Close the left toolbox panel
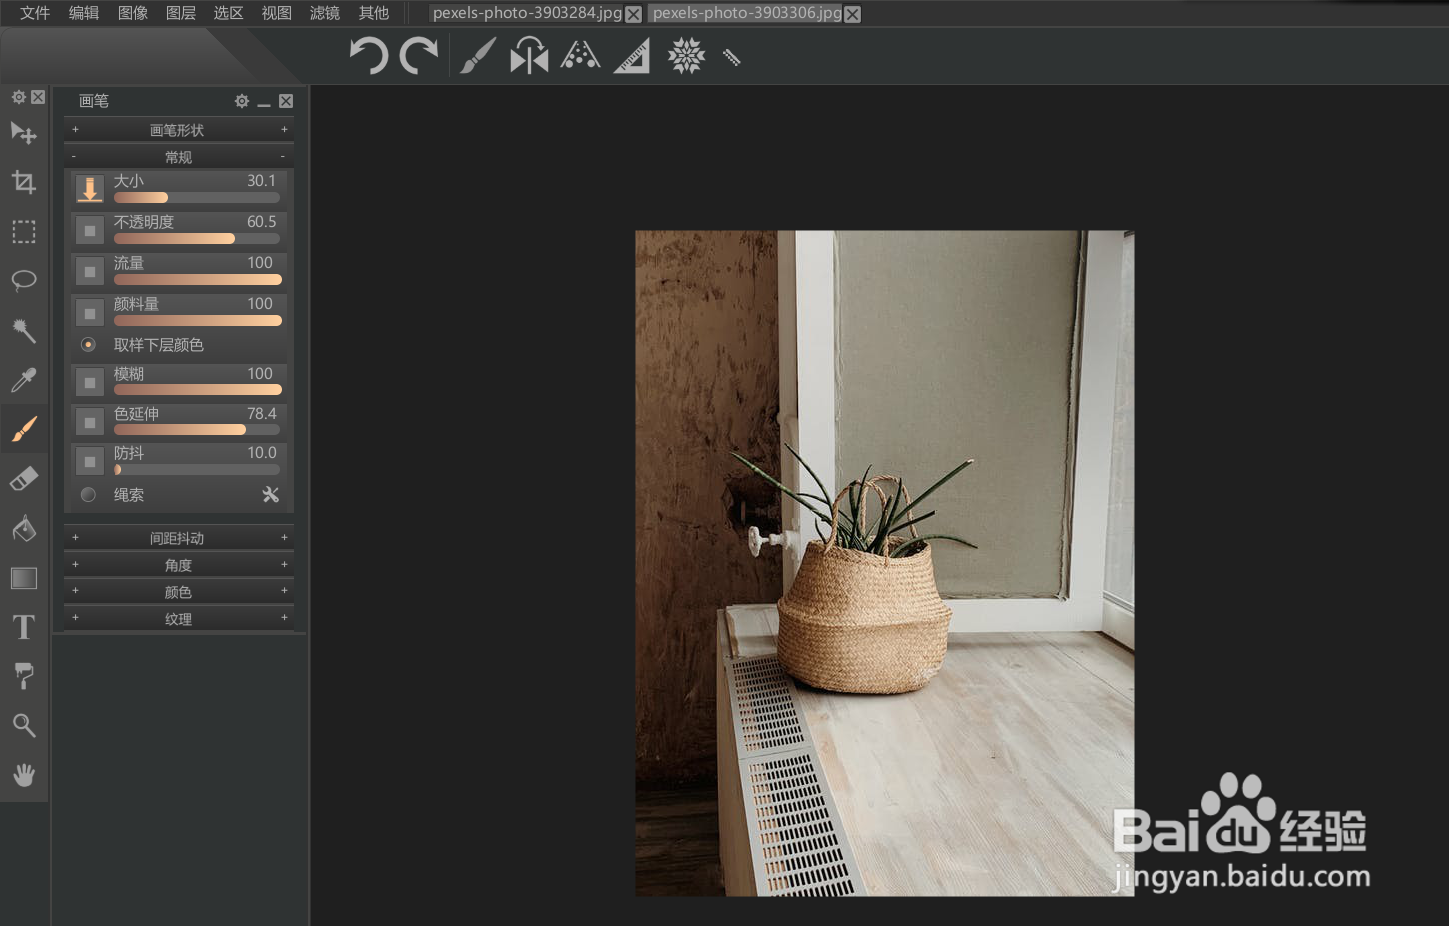1449x926 pixels. click(38, 97)
